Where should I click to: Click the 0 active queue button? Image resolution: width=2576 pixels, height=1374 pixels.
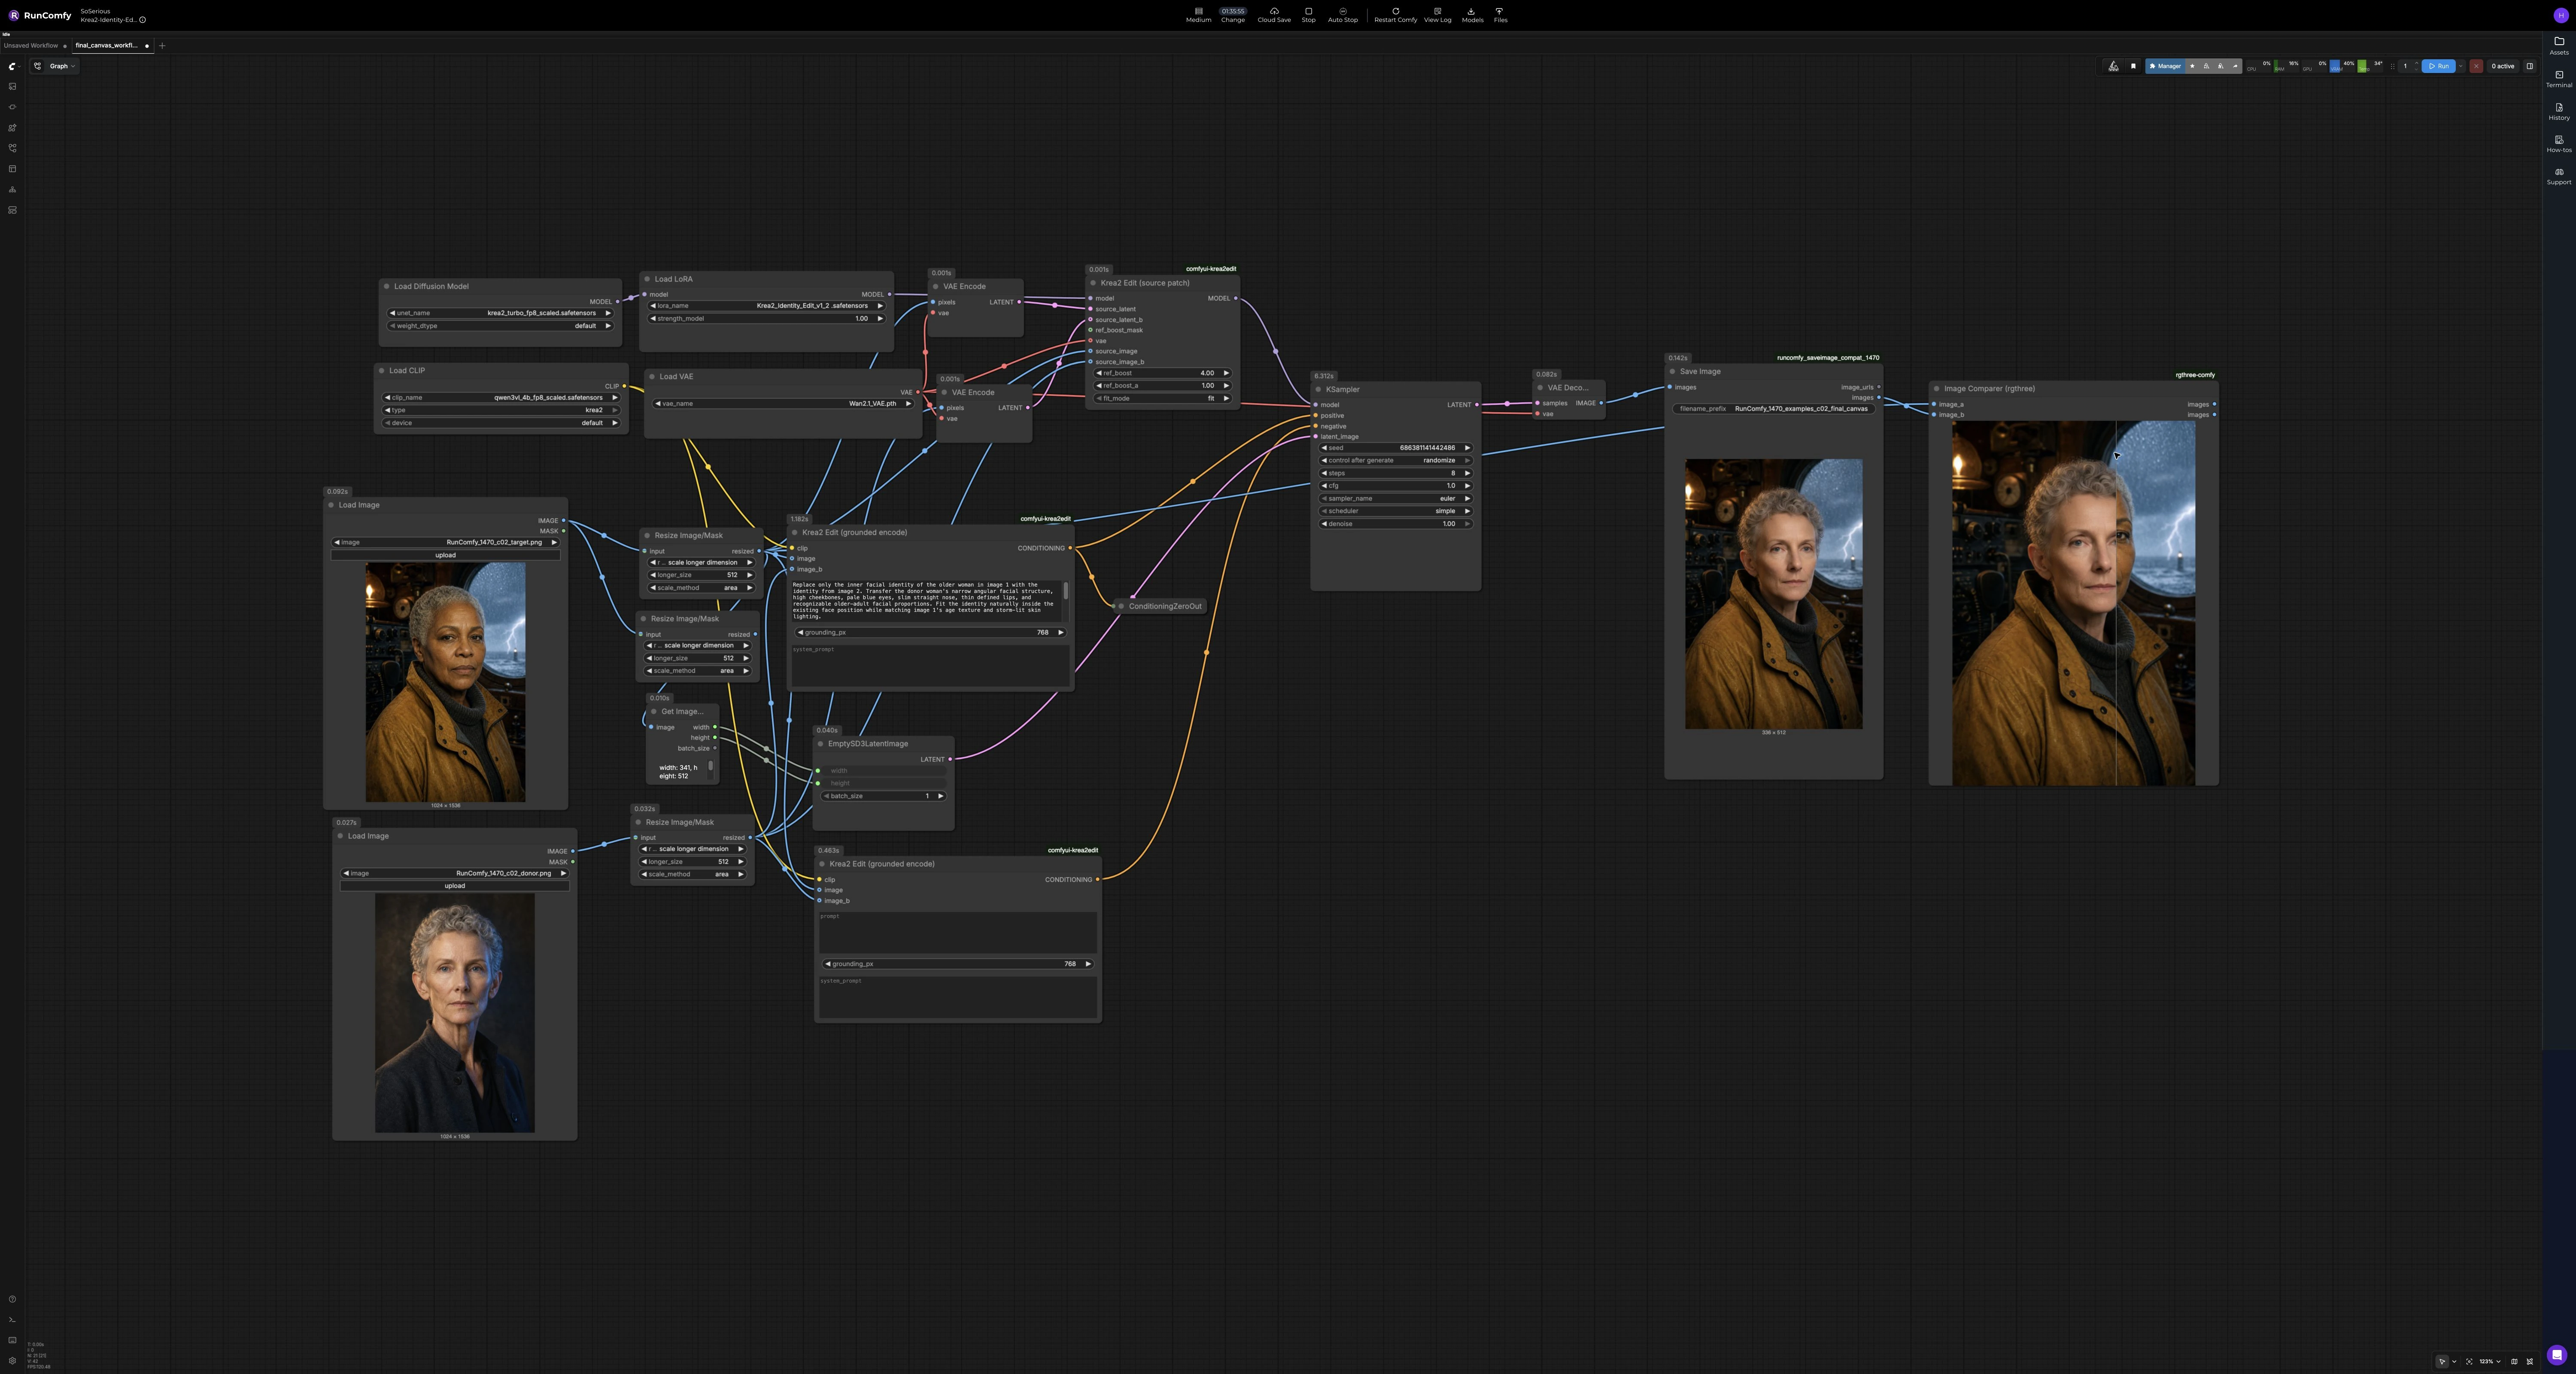point(2503,66)
